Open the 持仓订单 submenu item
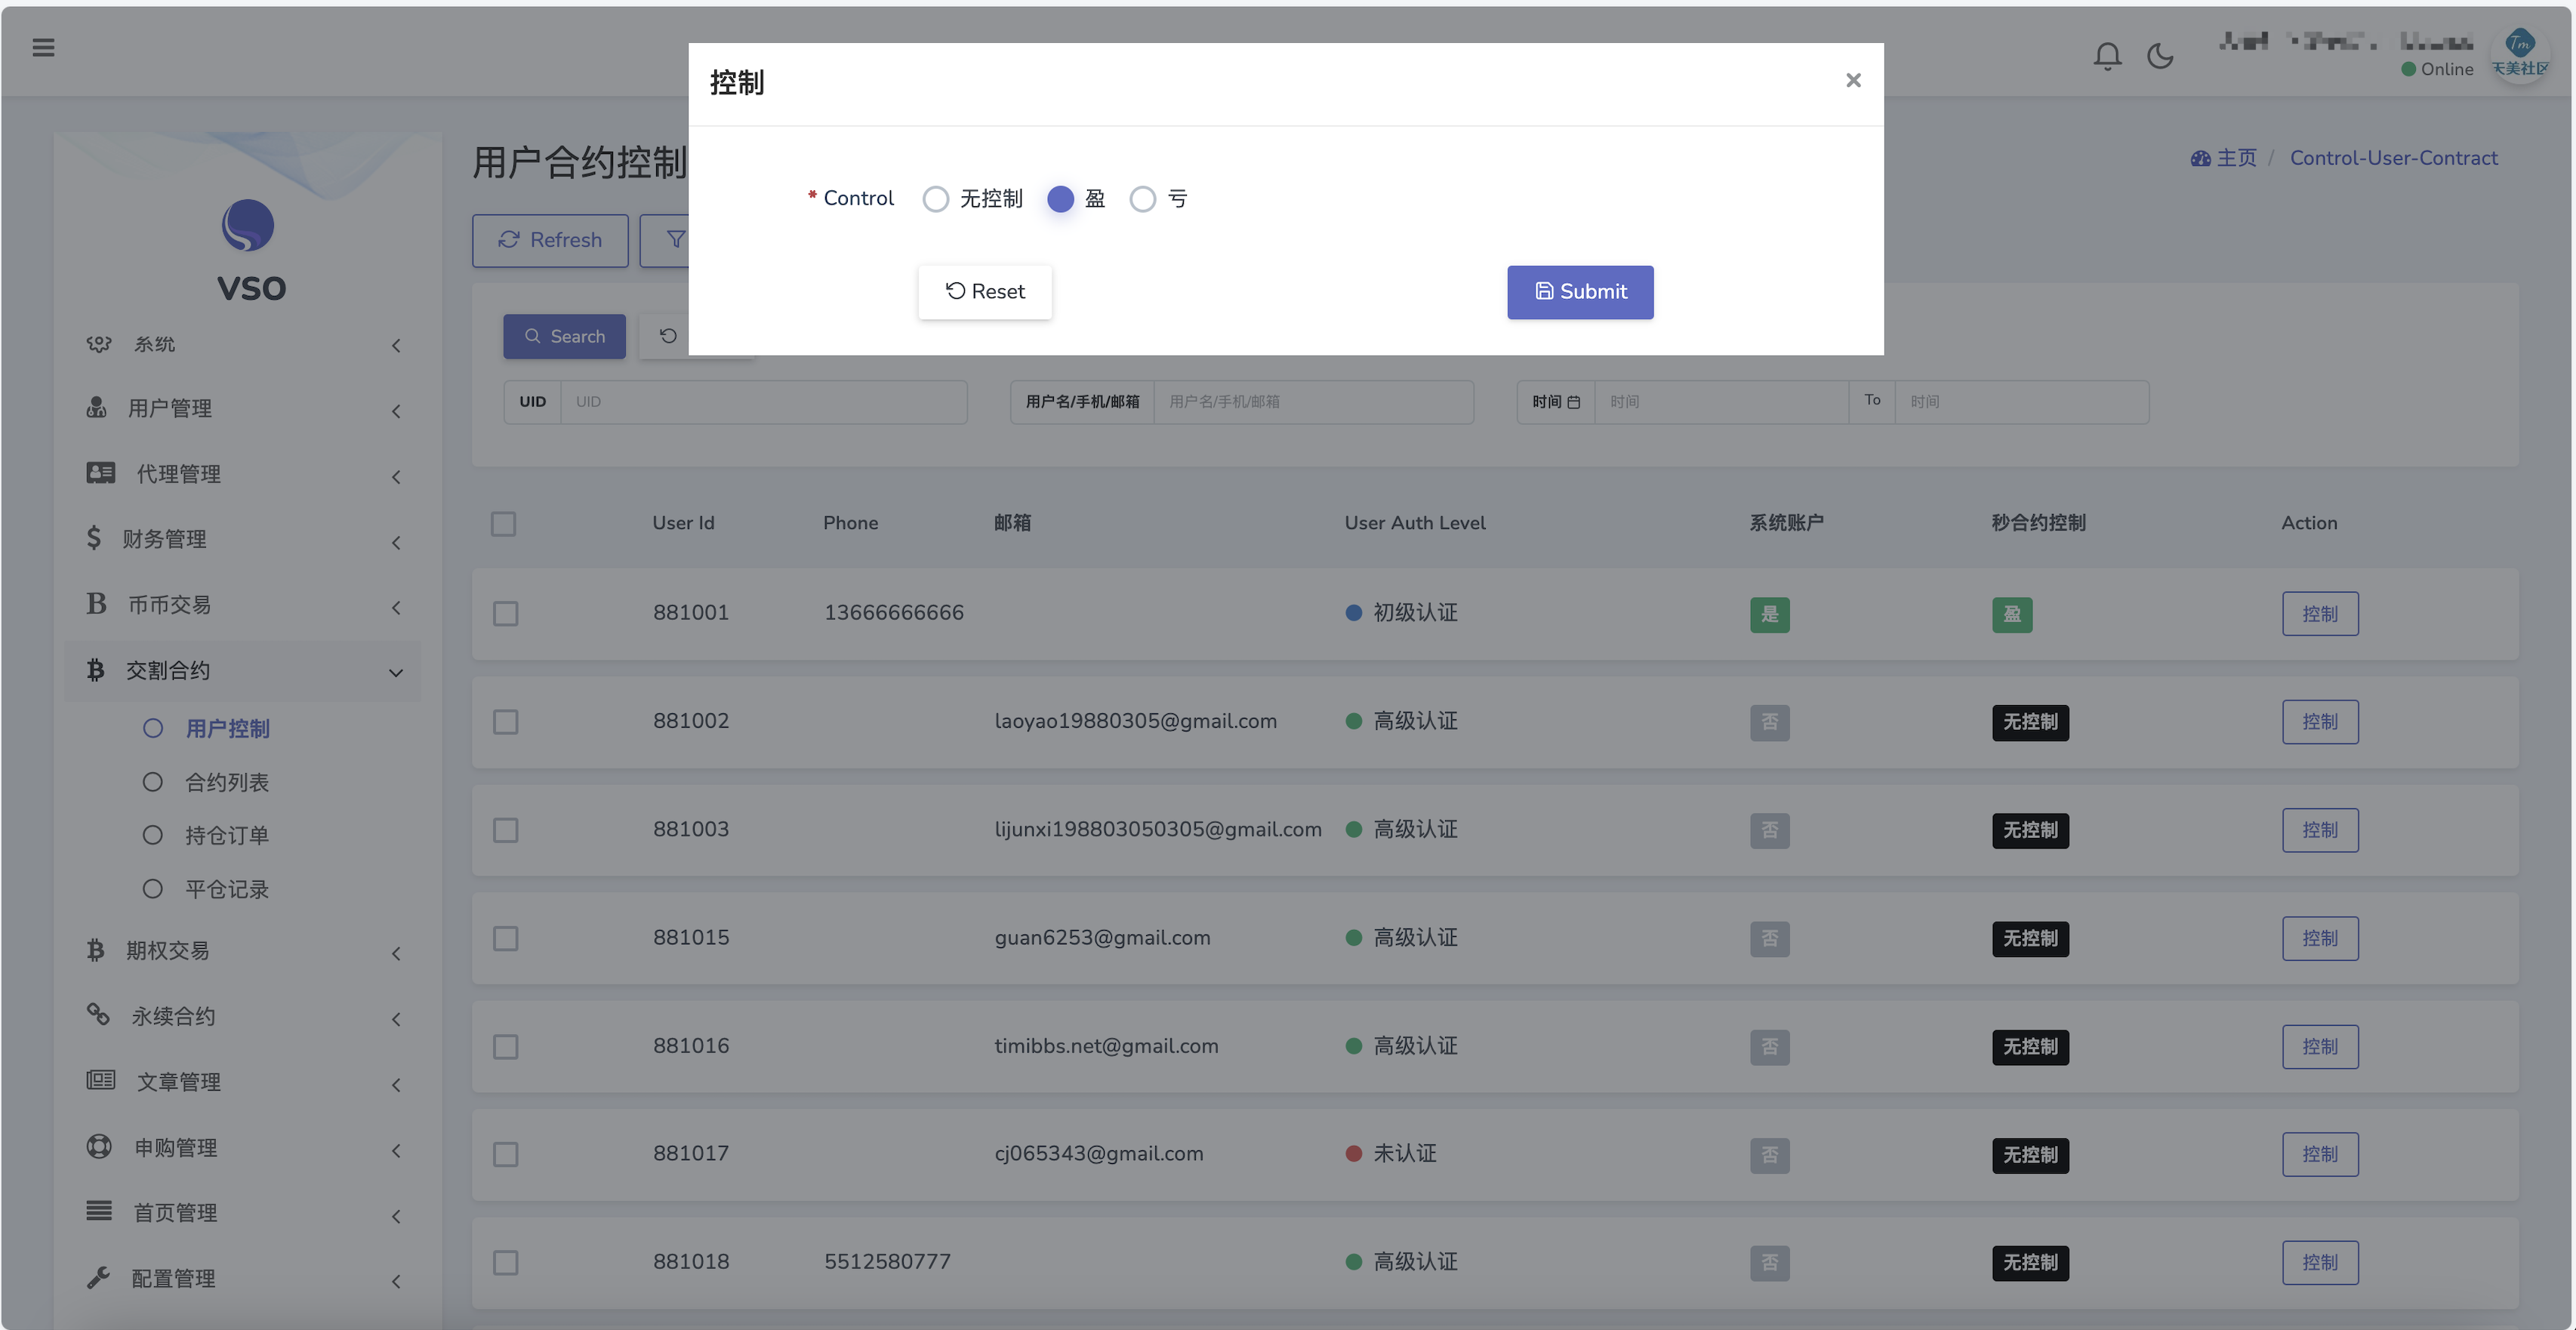Viewport: 2576px width, 1330px height. click(226, 835)
